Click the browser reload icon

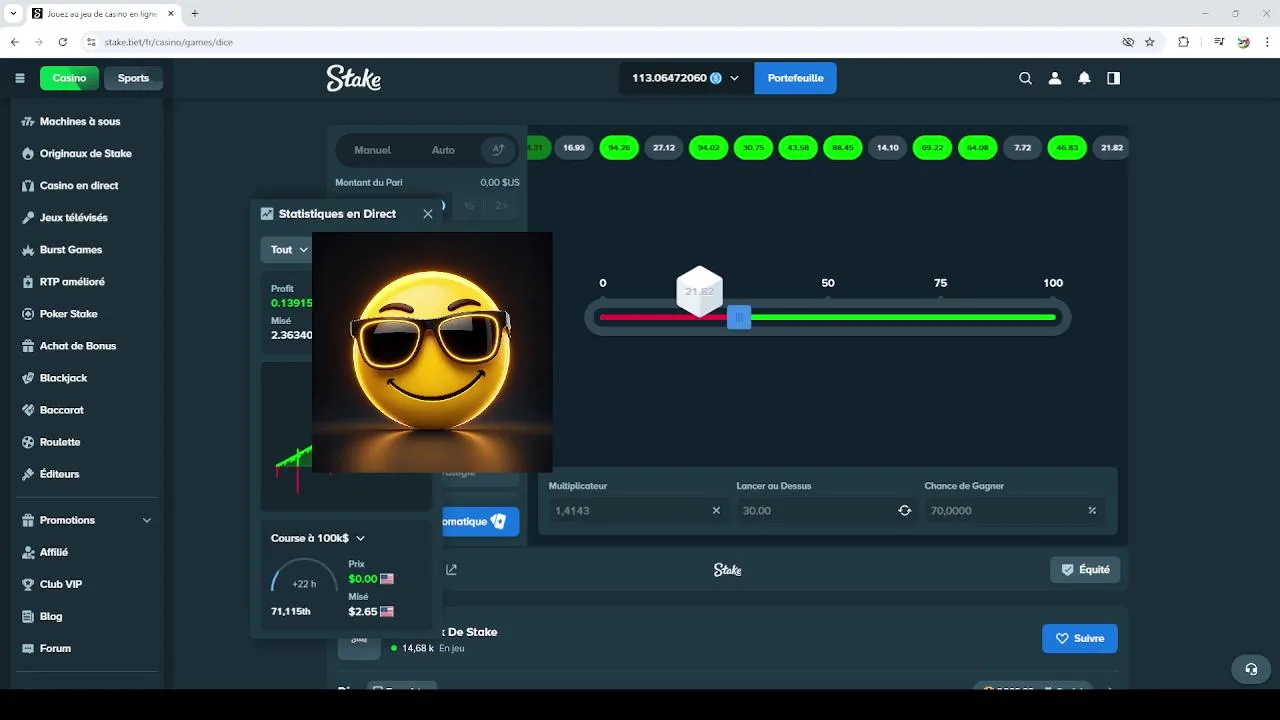(63, 42)
